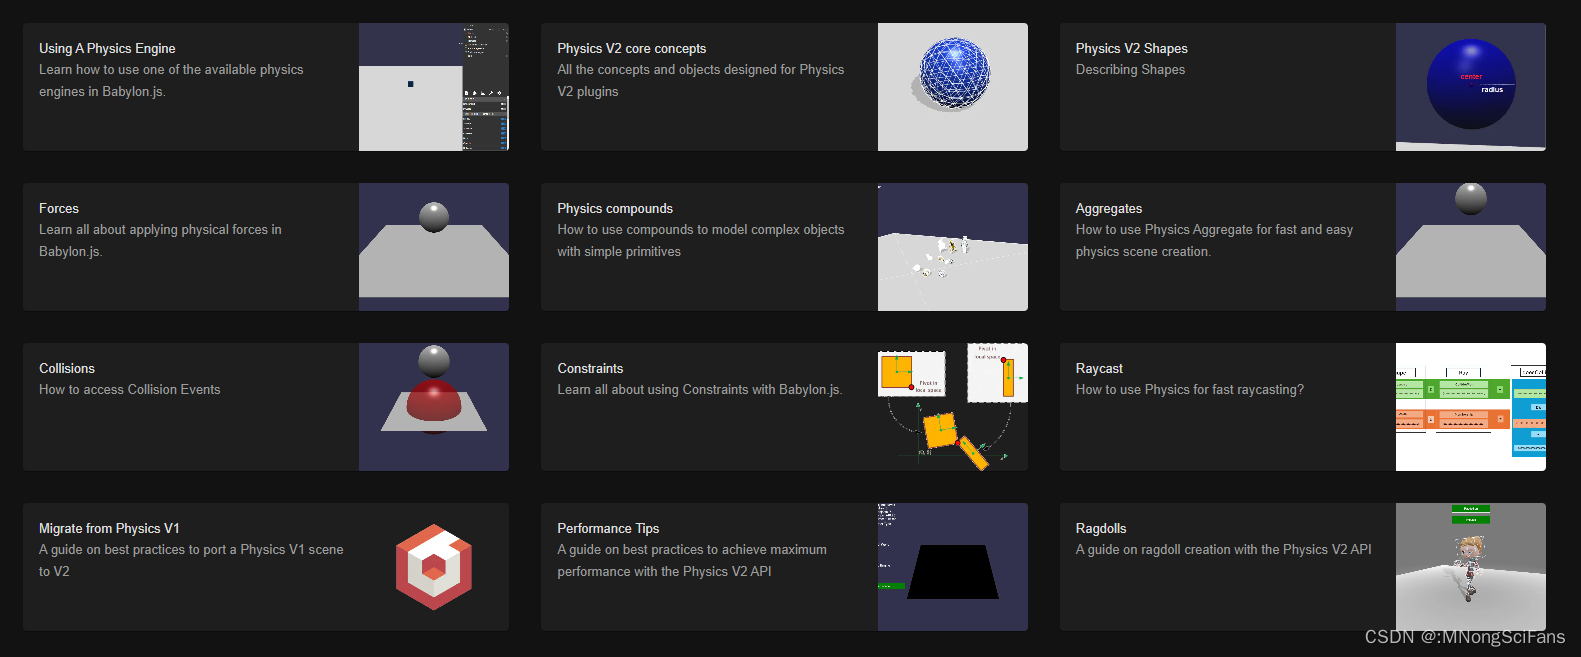
Task: Click the Raycast chart thumbnail
Action: (x=1470, y=407)
